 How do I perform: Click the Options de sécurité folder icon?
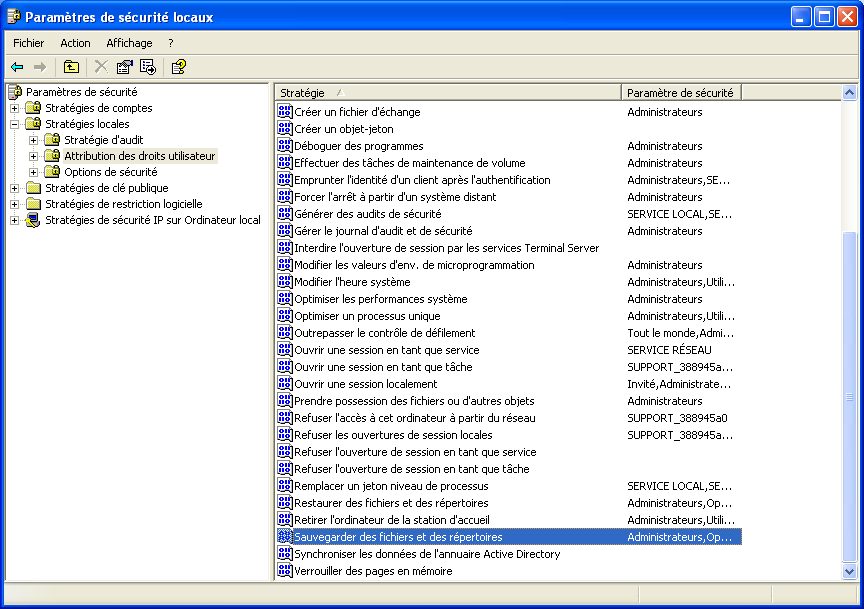tap(53, 172)
